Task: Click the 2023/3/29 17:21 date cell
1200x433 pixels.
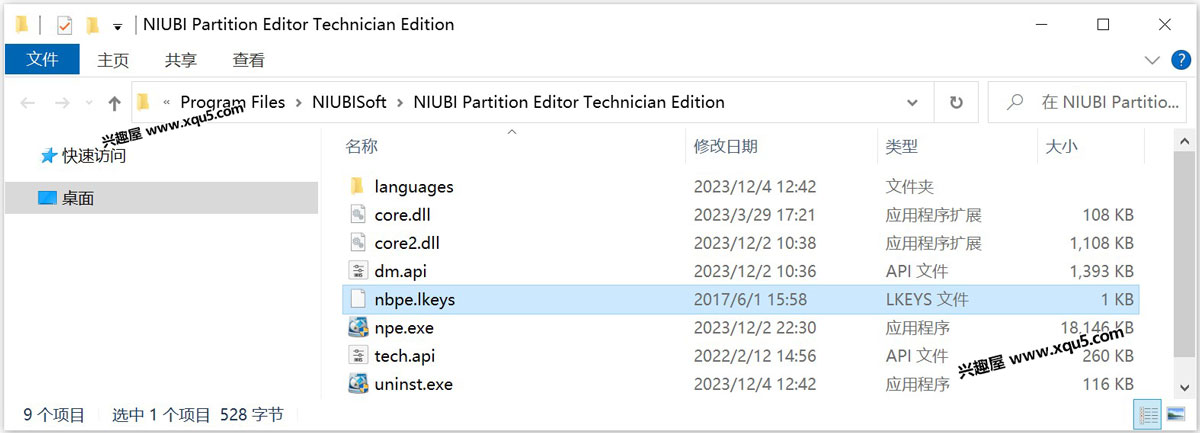Action: [755, 214]
